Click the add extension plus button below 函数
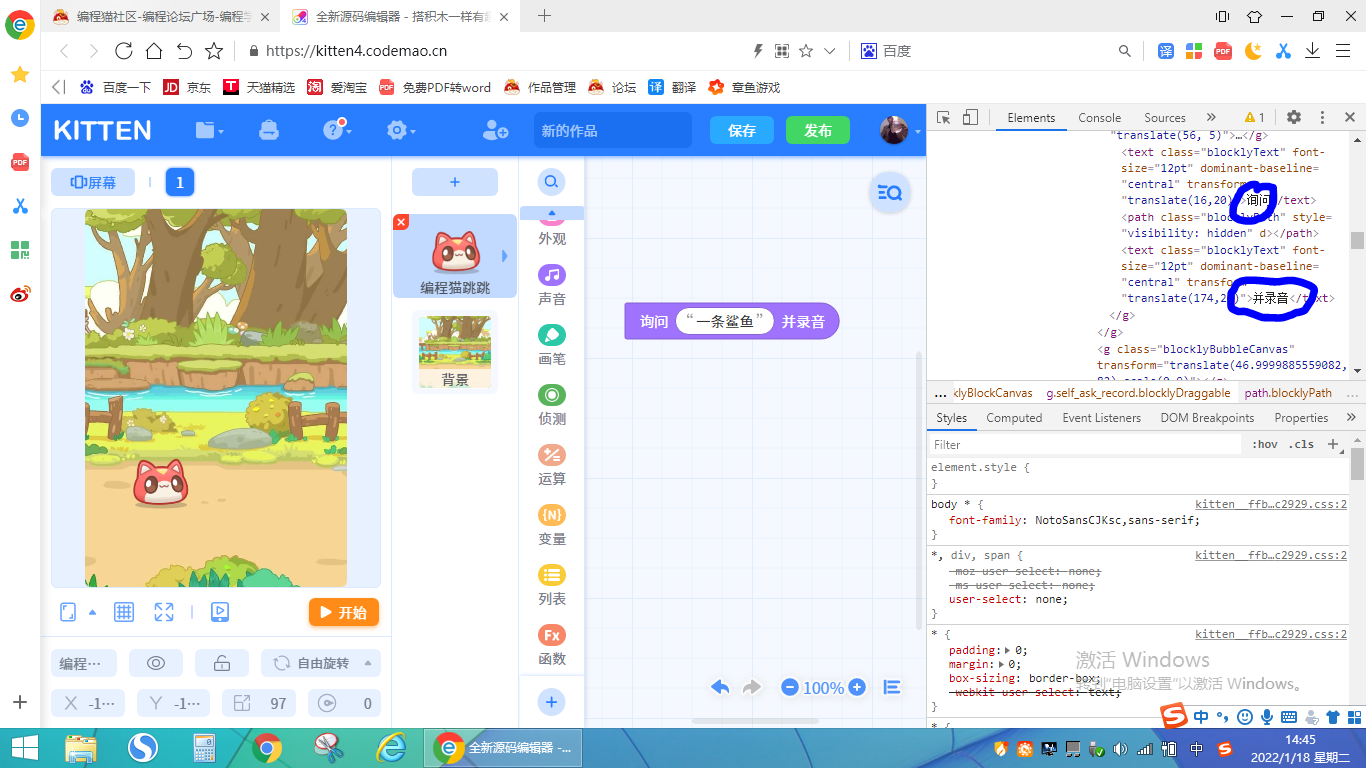Viewport: 1366px width, 768px height. [x=551, y=702]
